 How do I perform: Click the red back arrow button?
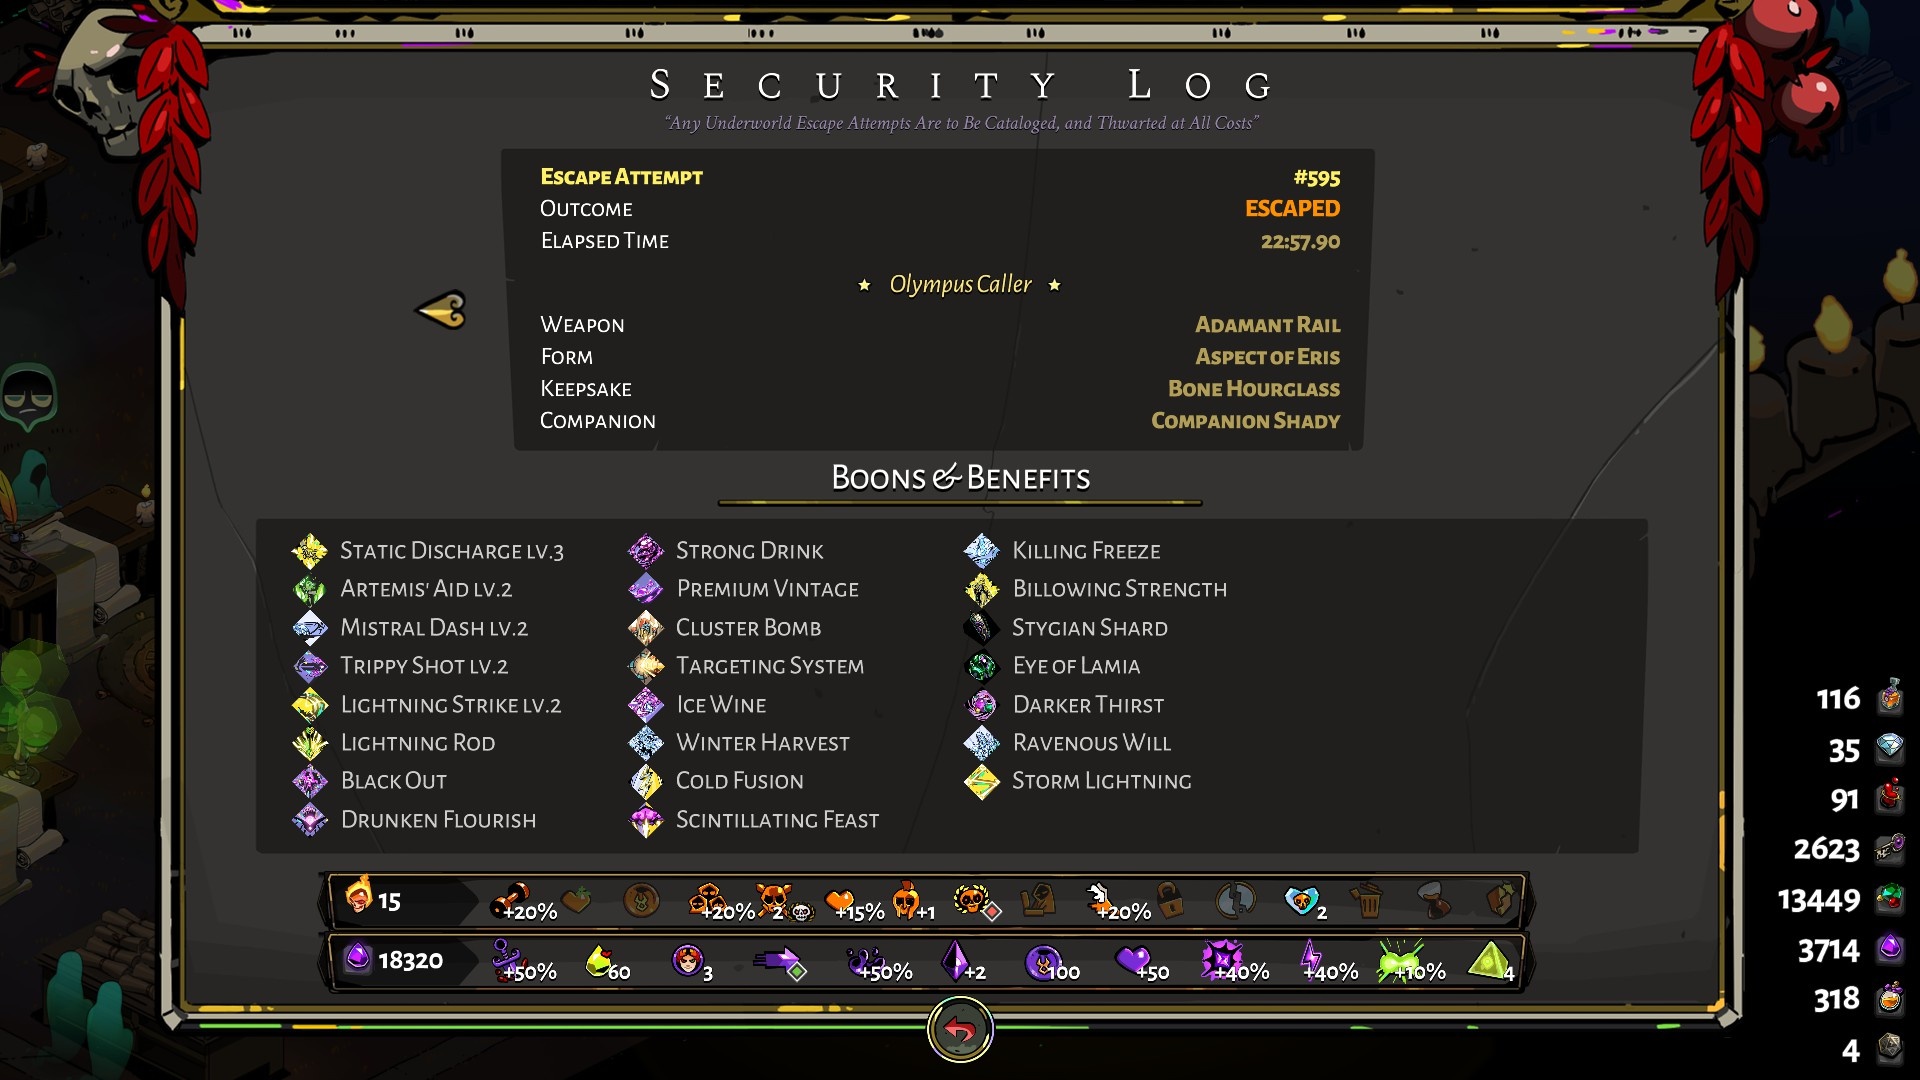point(960,1030)
